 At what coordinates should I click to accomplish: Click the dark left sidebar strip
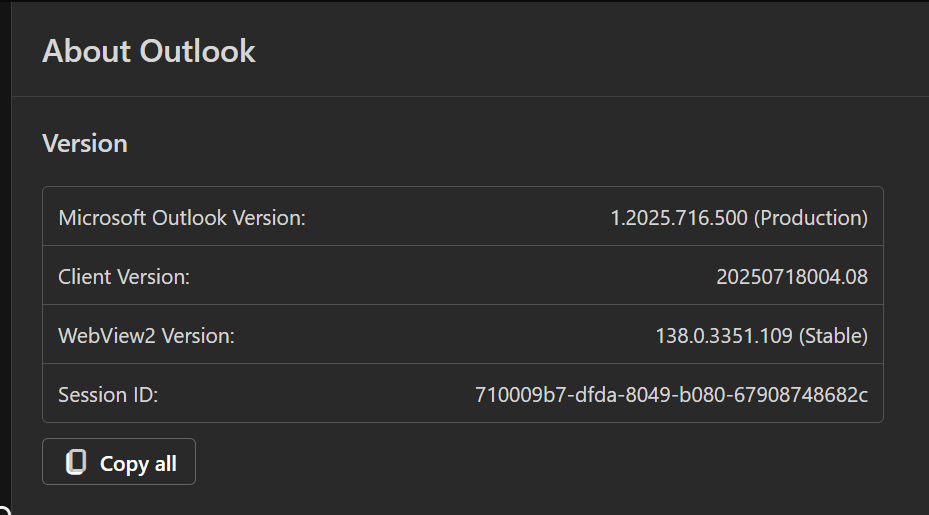coord(5,250)
